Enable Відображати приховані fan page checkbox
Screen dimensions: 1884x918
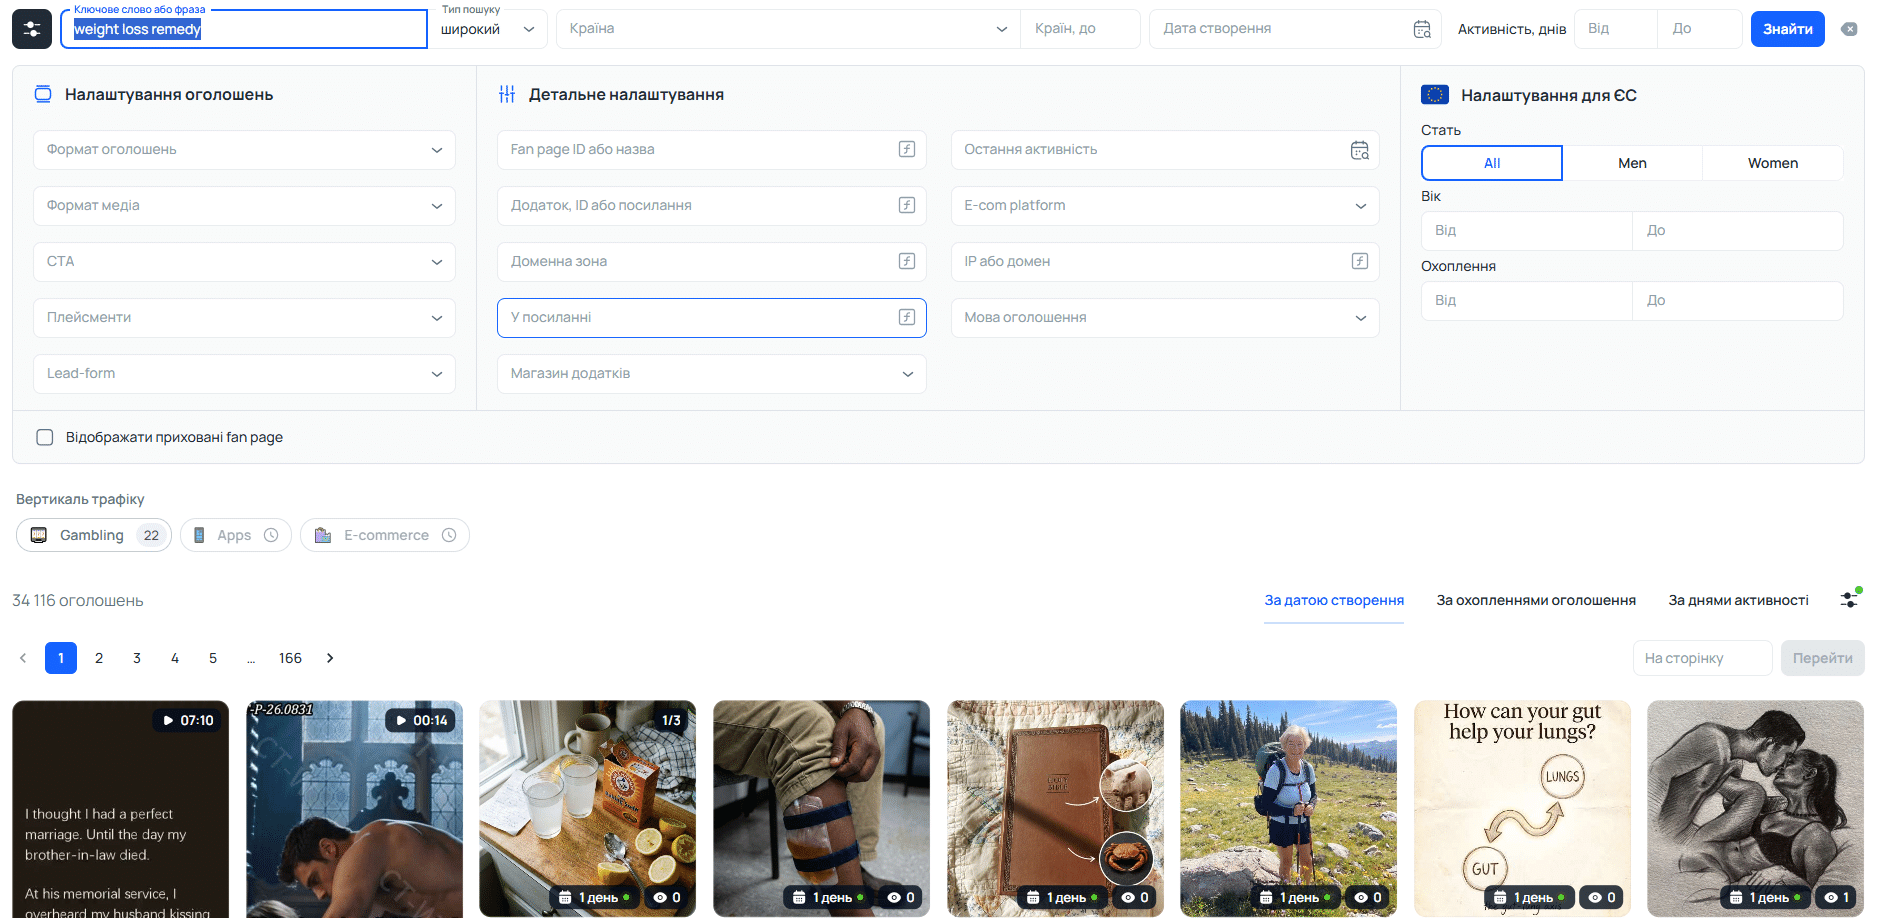click(45, 437)
